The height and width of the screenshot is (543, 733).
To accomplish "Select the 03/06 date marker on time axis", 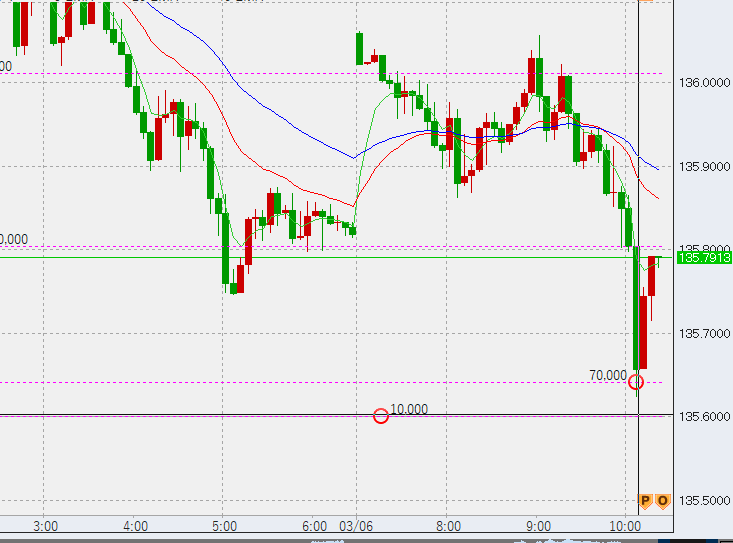I will [x=356, y=526].
